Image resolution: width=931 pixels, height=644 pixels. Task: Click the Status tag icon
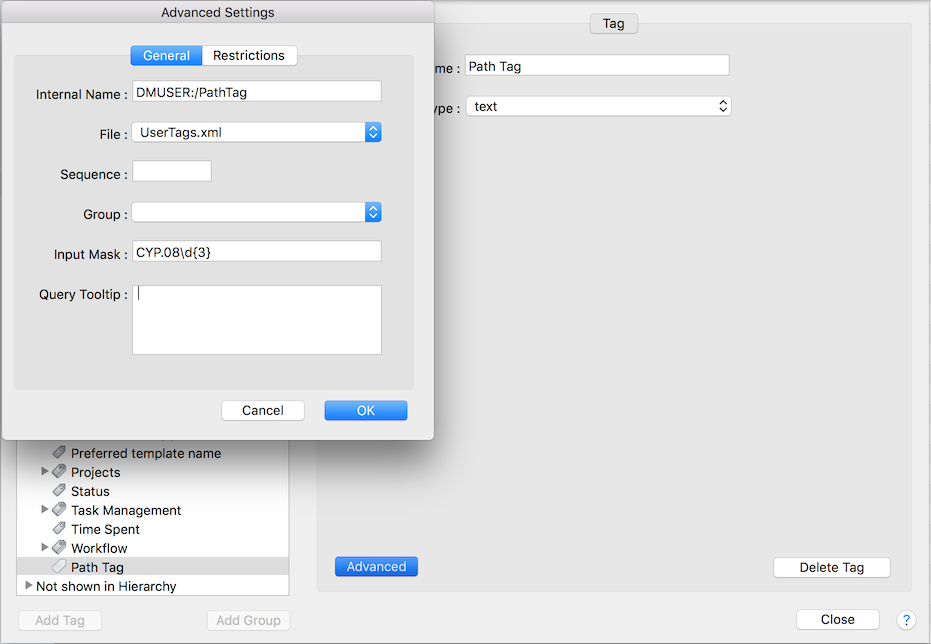point(59,491)
